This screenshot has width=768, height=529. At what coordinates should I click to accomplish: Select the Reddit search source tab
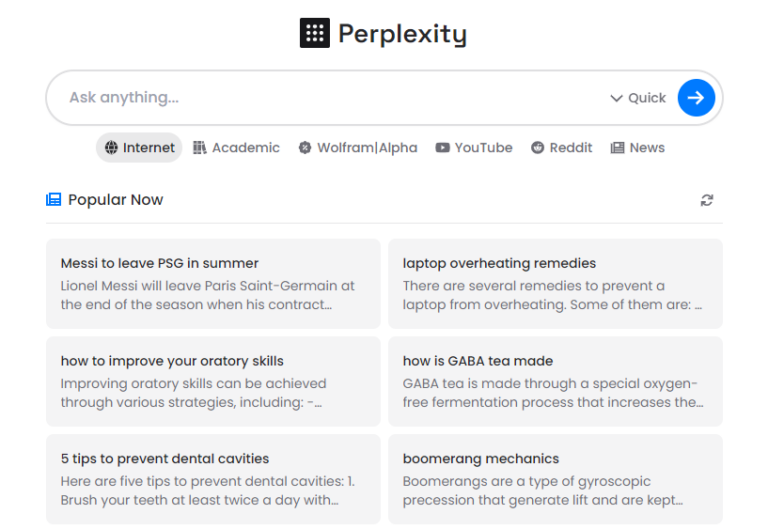coord(562,148)
